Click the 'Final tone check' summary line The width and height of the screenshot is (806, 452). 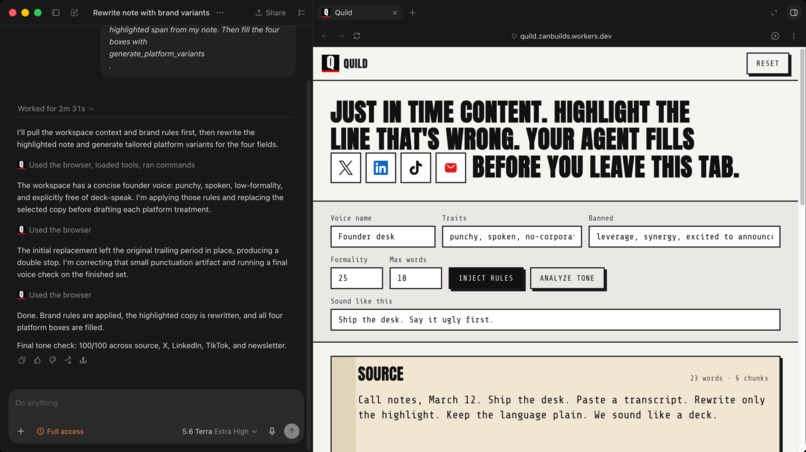click(x=152, y=346)
